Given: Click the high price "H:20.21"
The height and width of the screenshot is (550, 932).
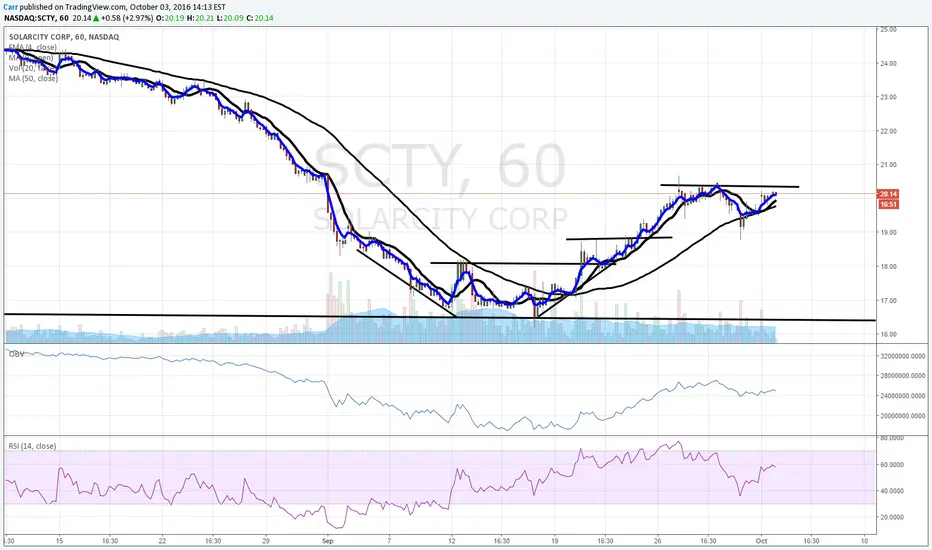Looking at the screenshot, I should [x=199, y=18].
